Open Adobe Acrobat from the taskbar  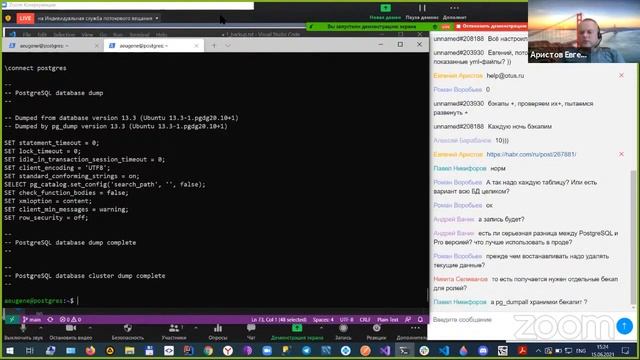tap(522, 351)
